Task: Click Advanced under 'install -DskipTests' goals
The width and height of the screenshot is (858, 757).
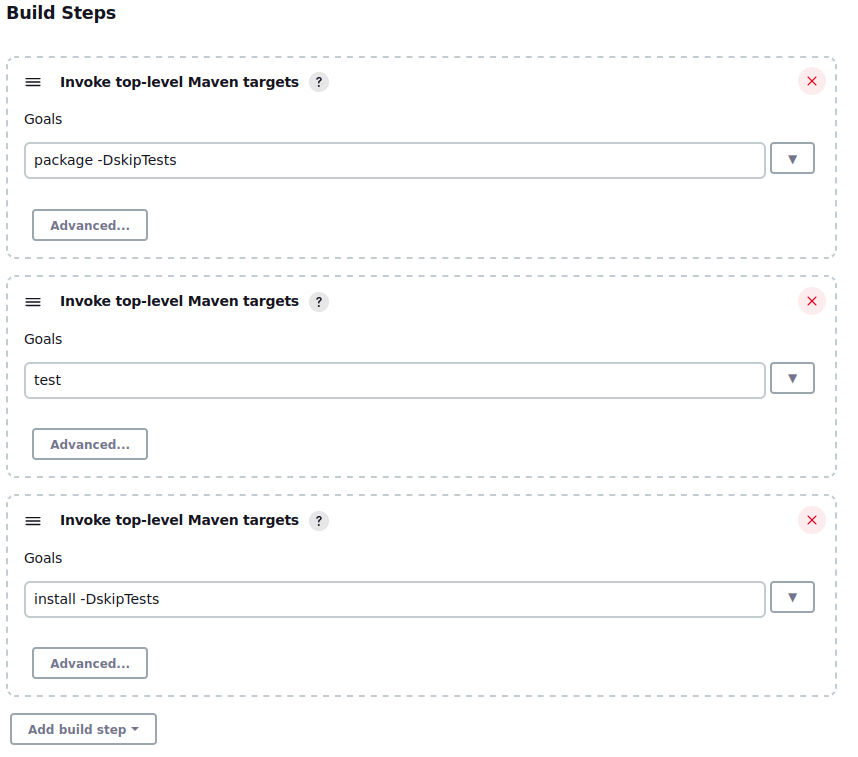Action: coord(90,663)
